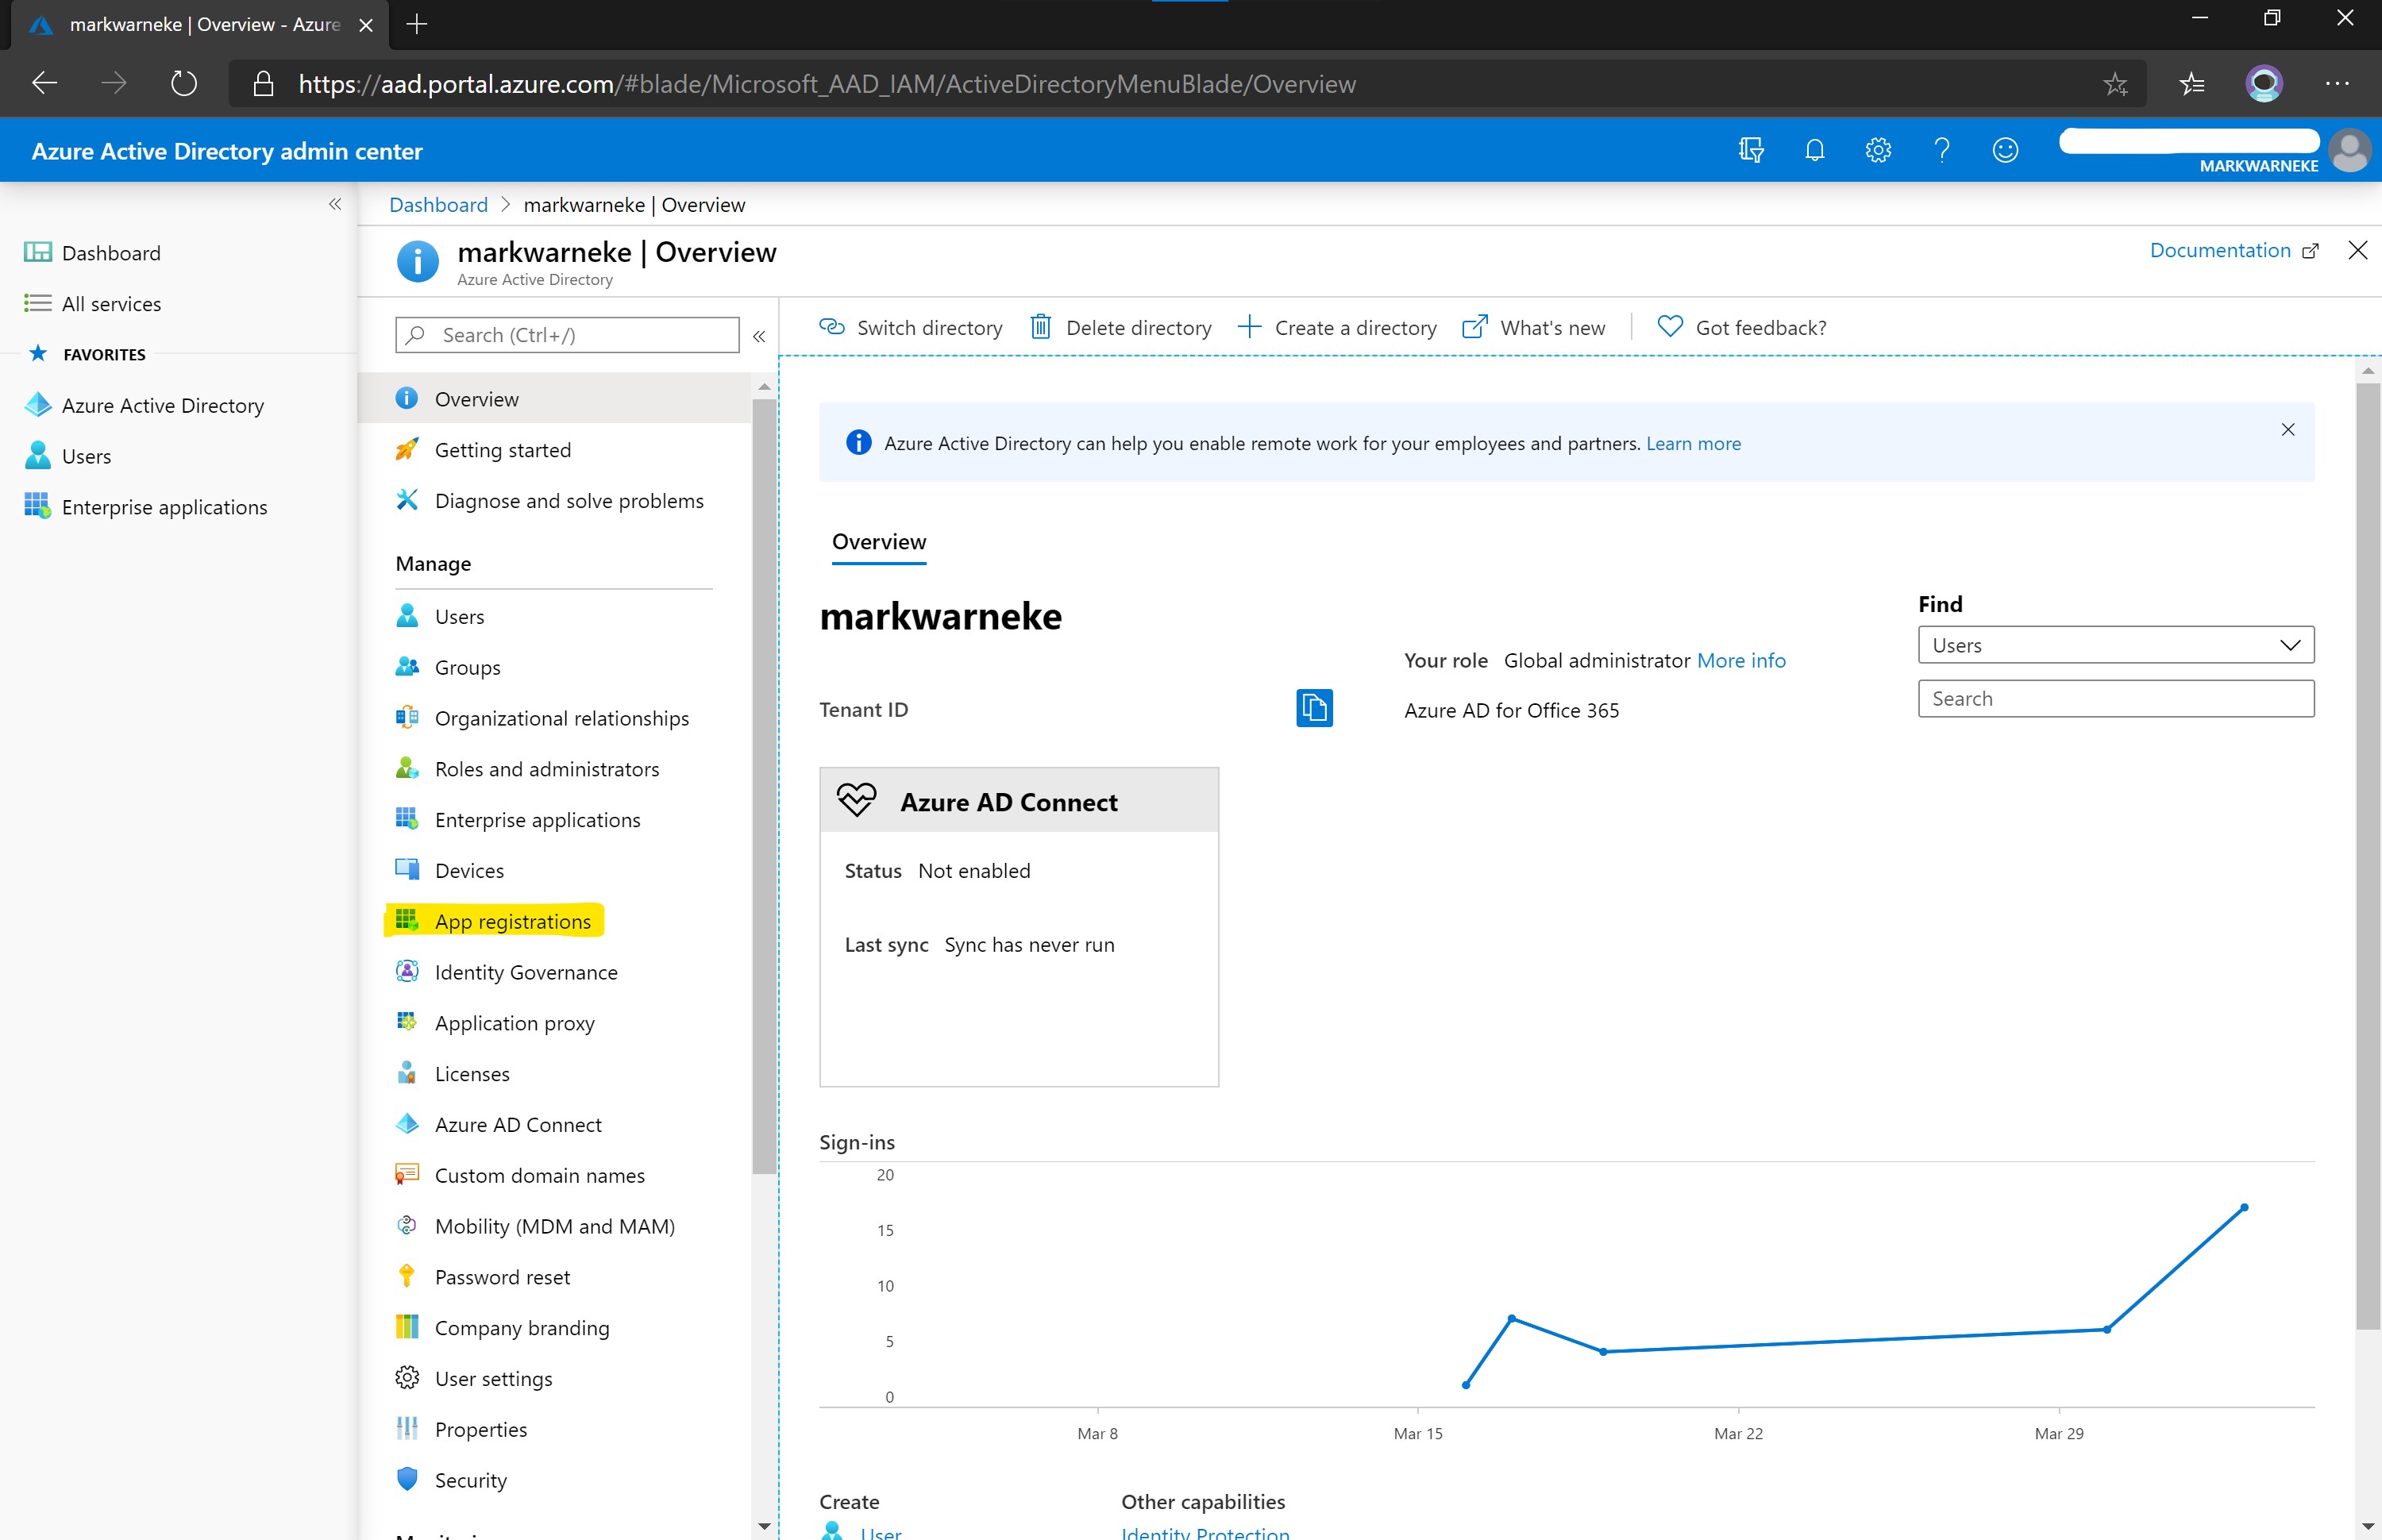
Task: Open Documentation link in top right
Action: coord(2221,250)
